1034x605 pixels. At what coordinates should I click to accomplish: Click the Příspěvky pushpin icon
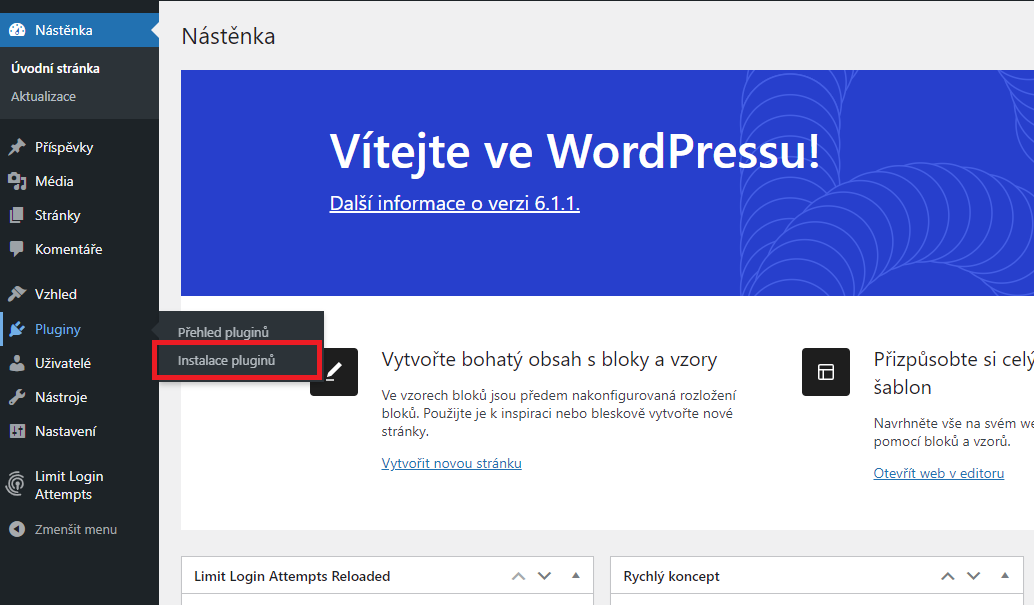[x=17, y=147]
